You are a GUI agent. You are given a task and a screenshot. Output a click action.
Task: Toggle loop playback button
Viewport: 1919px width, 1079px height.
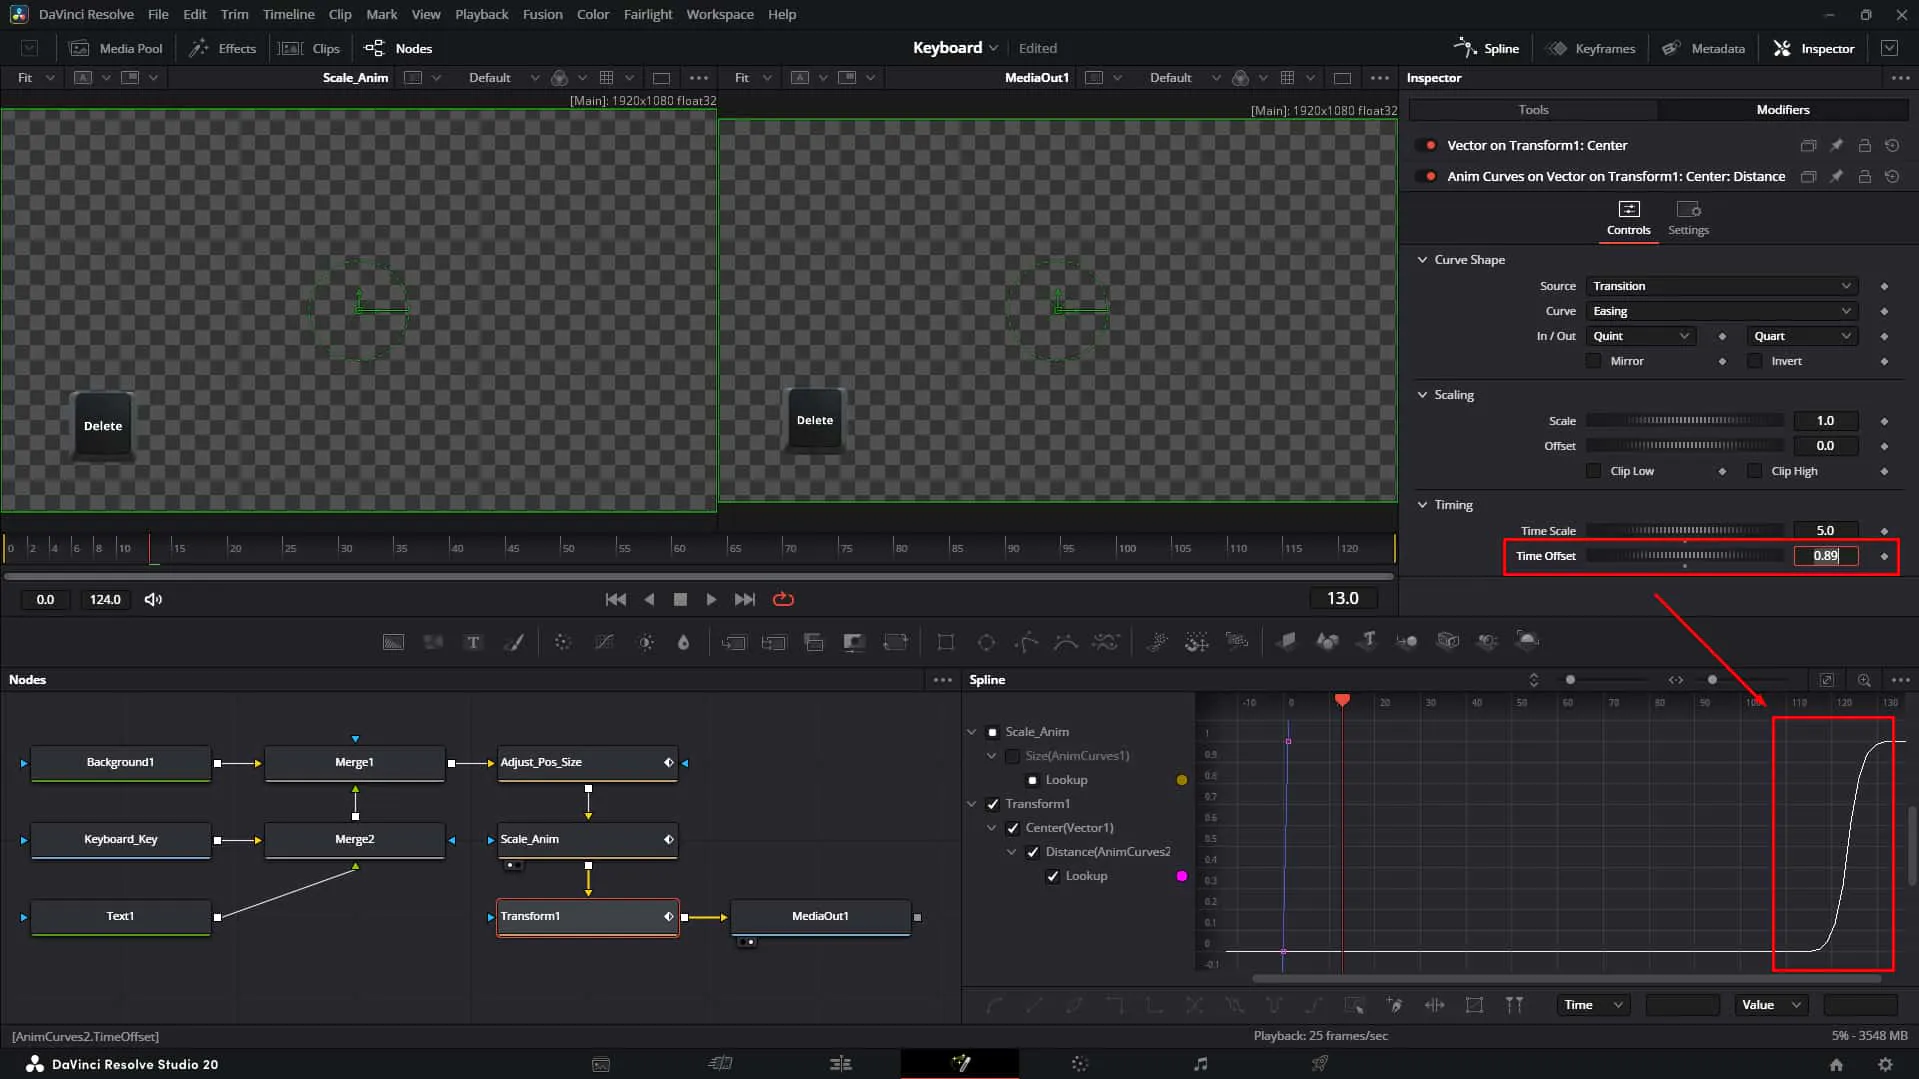click(x=783, y=599)
